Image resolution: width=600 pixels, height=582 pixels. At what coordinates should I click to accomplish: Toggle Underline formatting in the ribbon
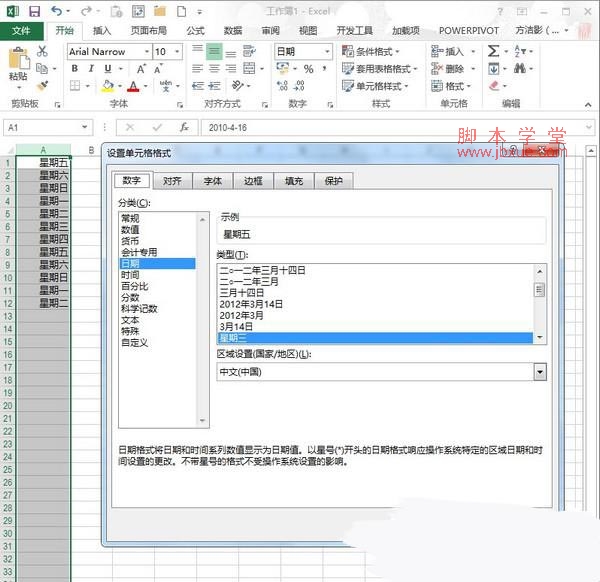pos(107,68)
